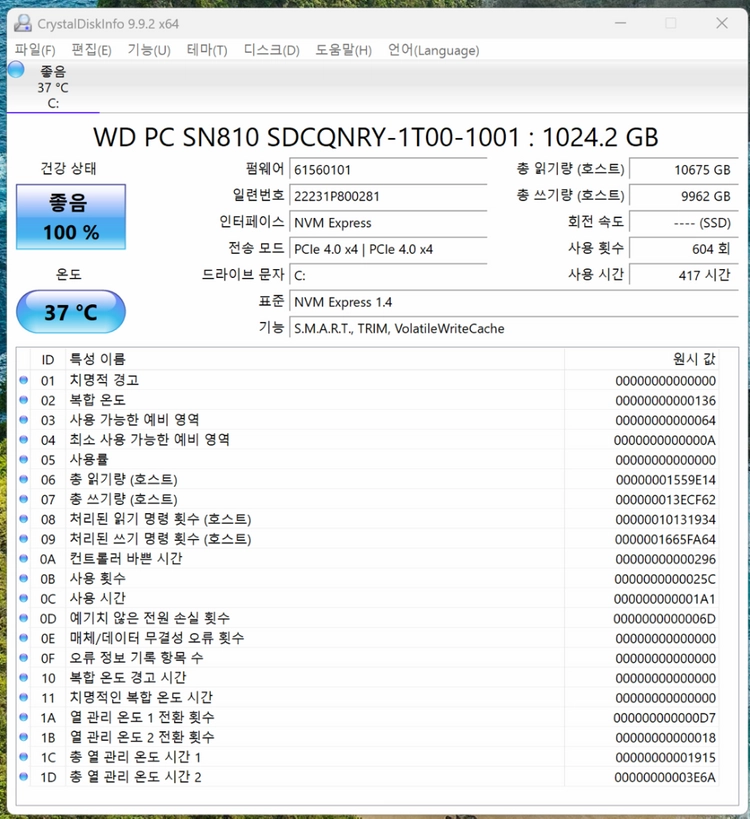Click raw value 00000000003E6A
Image resolution: width=750 pixels, height=819 pixels.
[665, 778]
